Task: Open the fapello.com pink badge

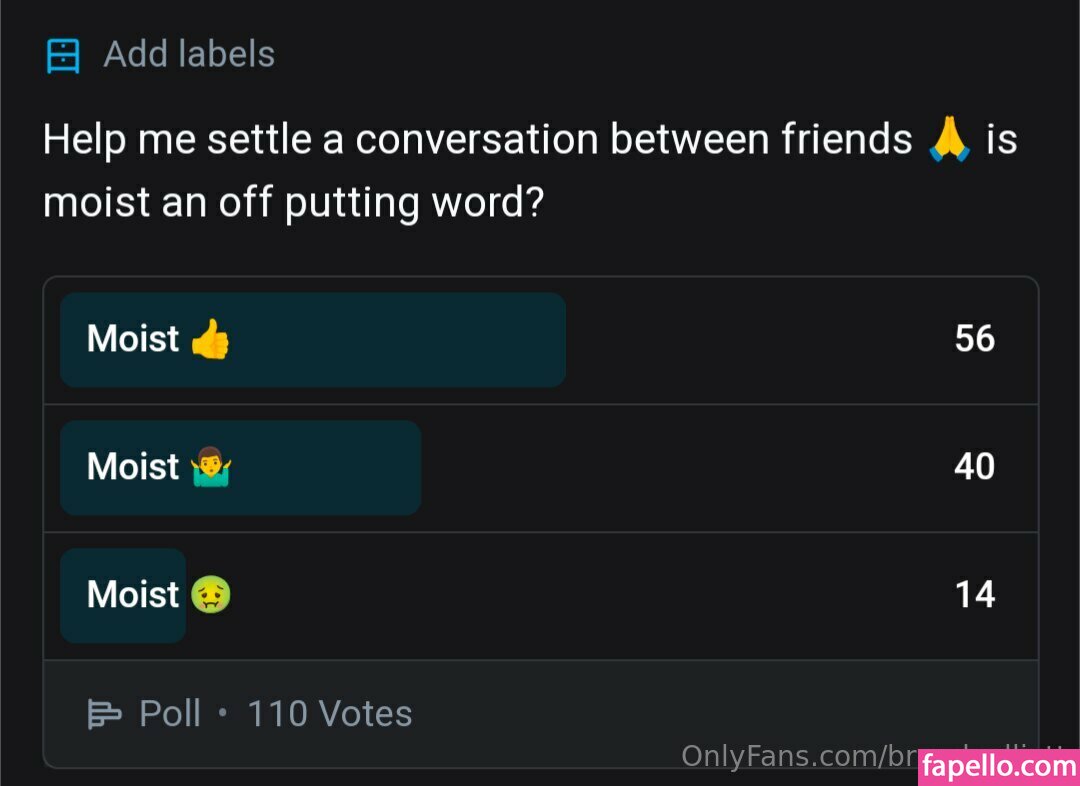Action: tap(998, 767)
